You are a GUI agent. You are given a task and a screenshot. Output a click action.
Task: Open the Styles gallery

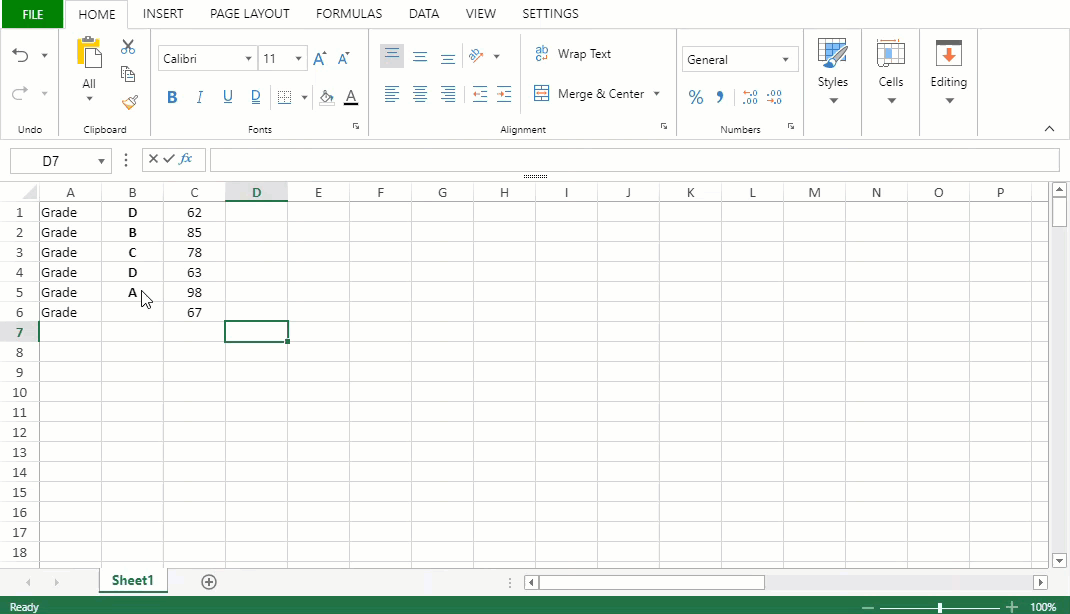click(x=833, y=72)
